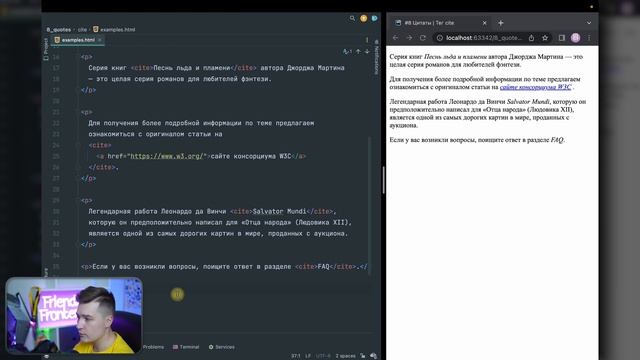This screenshot has width=640, height=360.
Task: Fold the cite tag on line 24
Action: point(78,145)
